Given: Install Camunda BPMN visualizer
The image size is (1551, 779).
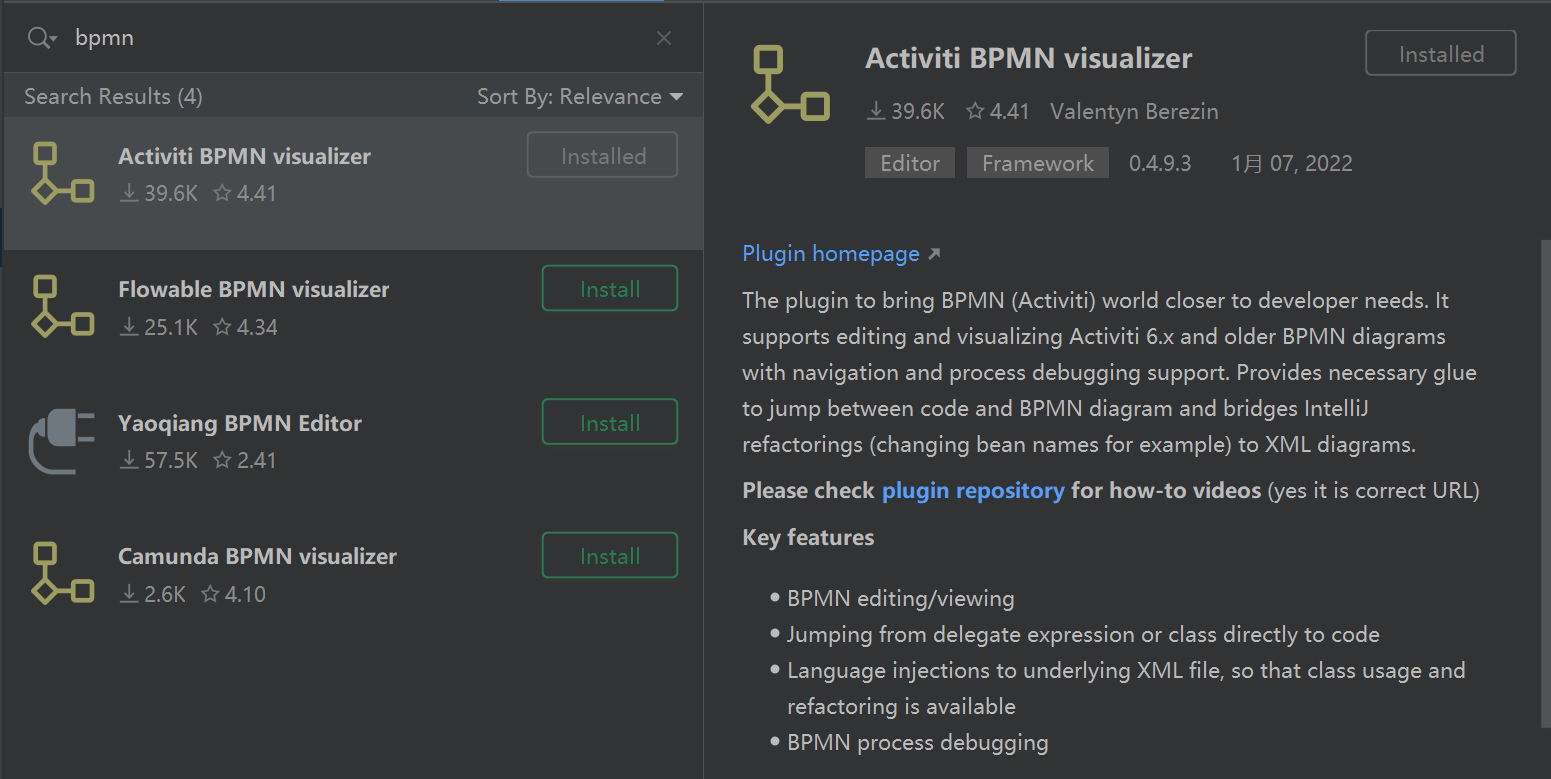Looking at the screenshot, I should pos(610,556).
